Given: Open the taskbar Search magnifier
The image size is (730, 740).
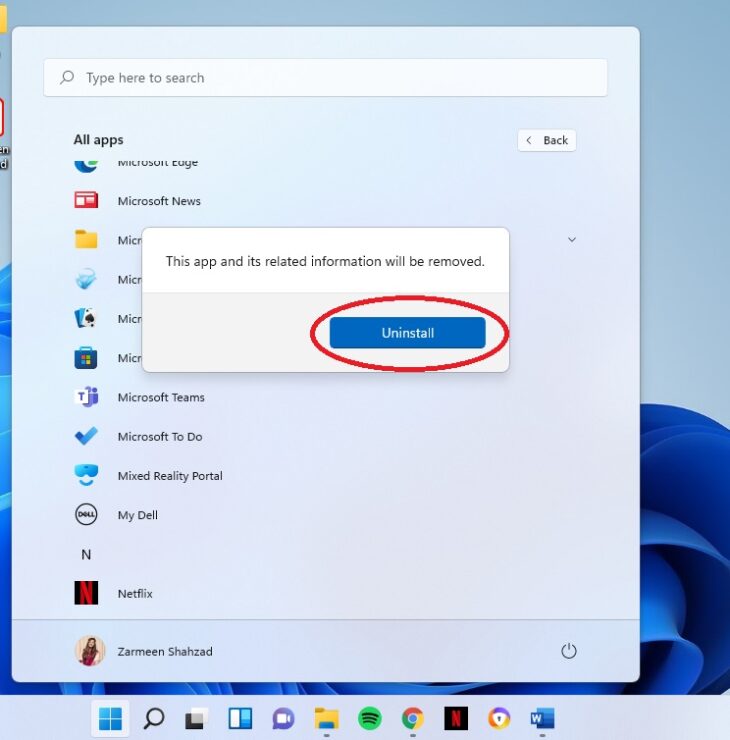Looking at the screenshot, I should pos(153,719).
